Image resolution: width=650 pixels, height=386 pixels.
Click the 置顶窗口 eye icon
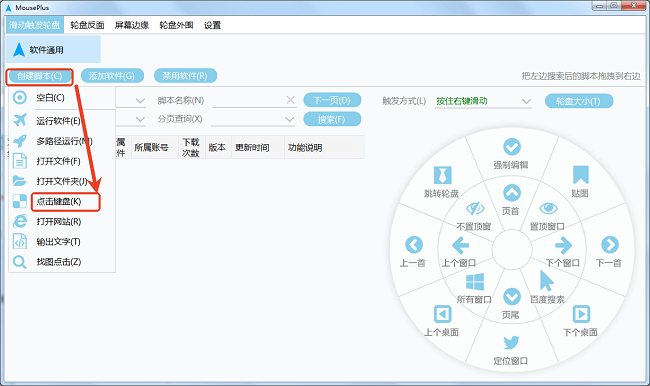click(x=548, y=208)
